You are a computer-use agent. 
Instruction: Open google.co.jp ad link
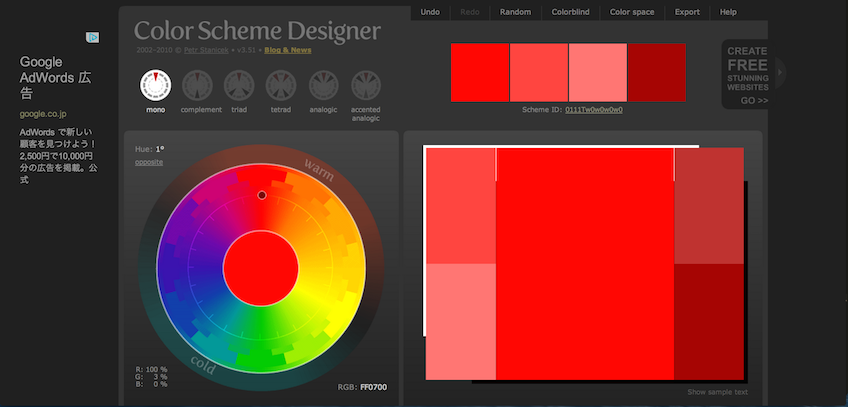point(43,114)
